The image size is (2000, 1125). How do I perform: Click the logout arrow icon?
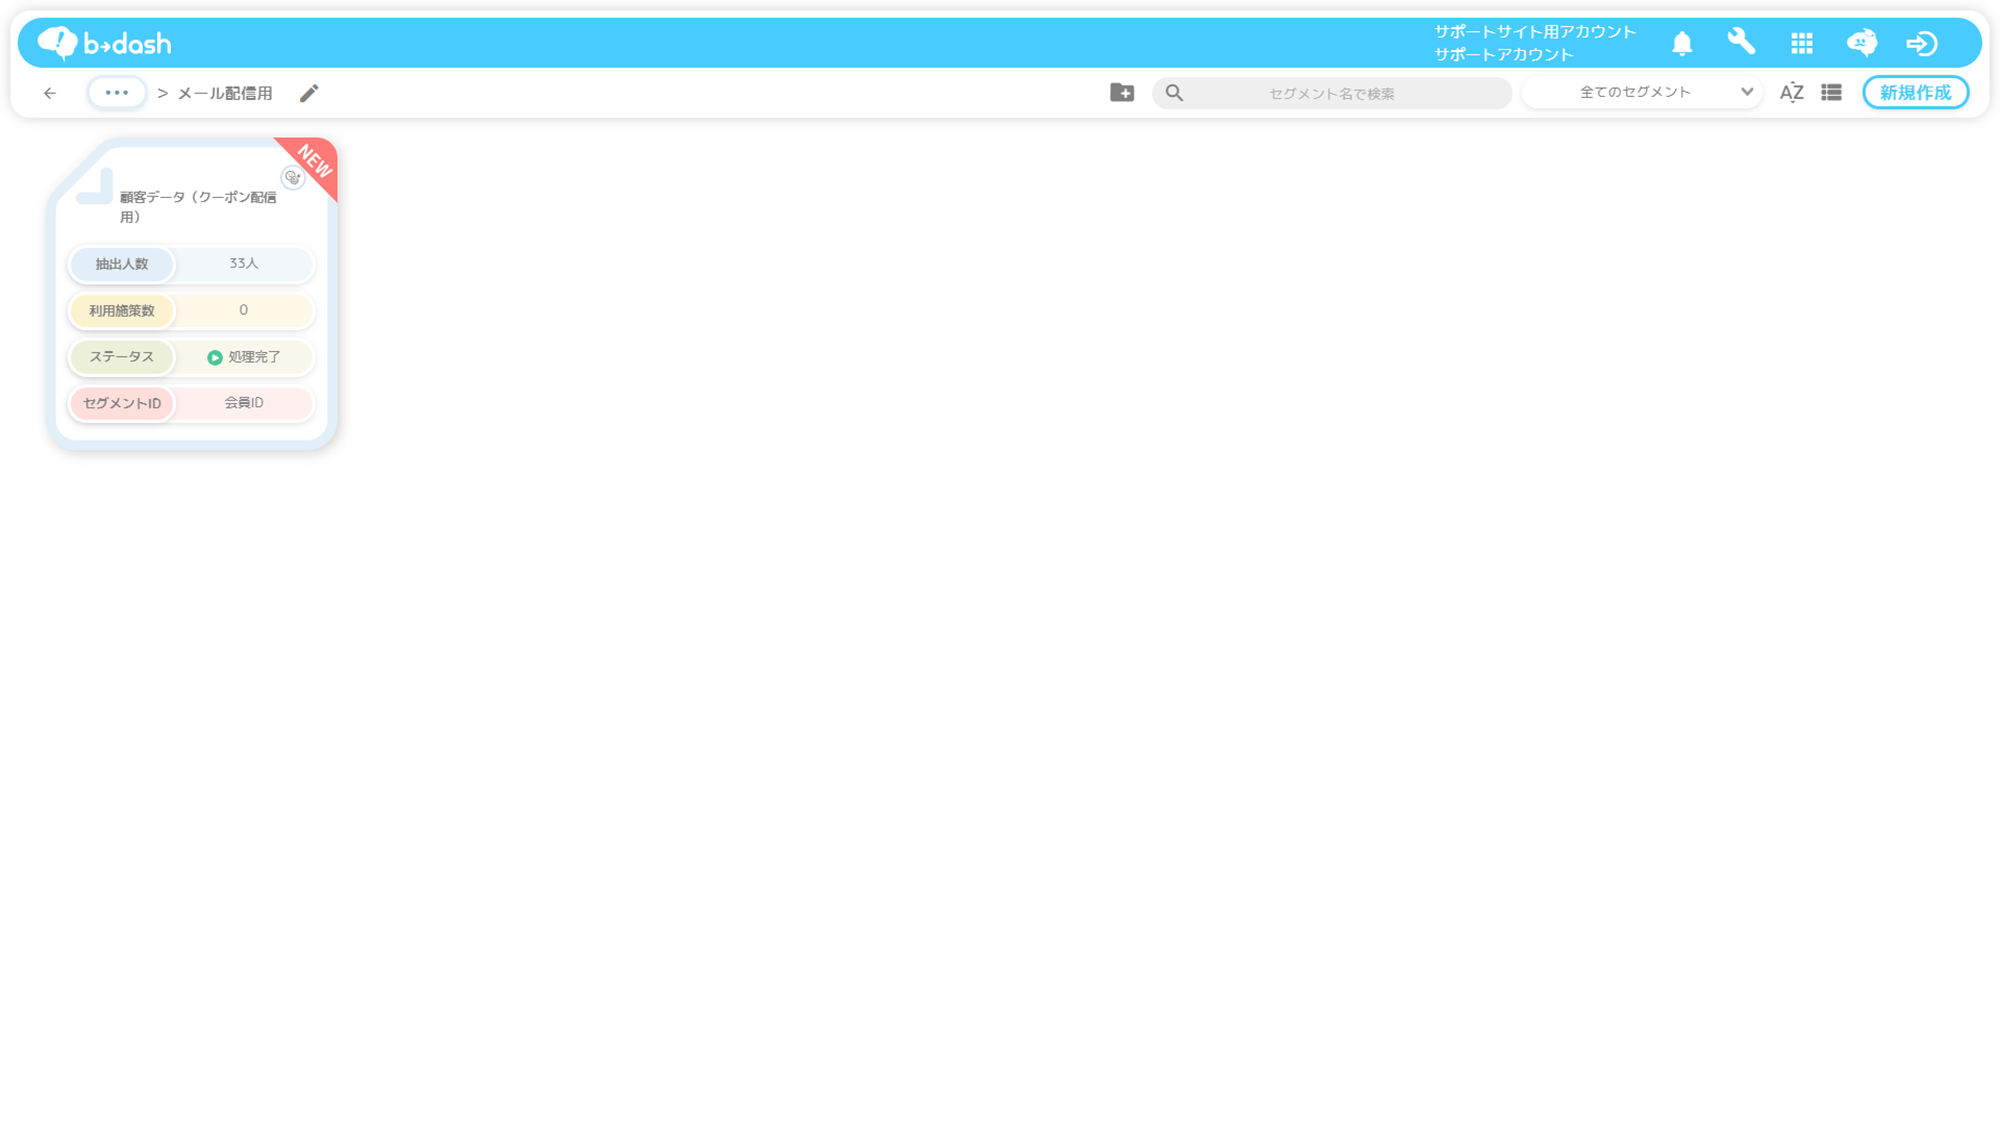[1922, 43]
